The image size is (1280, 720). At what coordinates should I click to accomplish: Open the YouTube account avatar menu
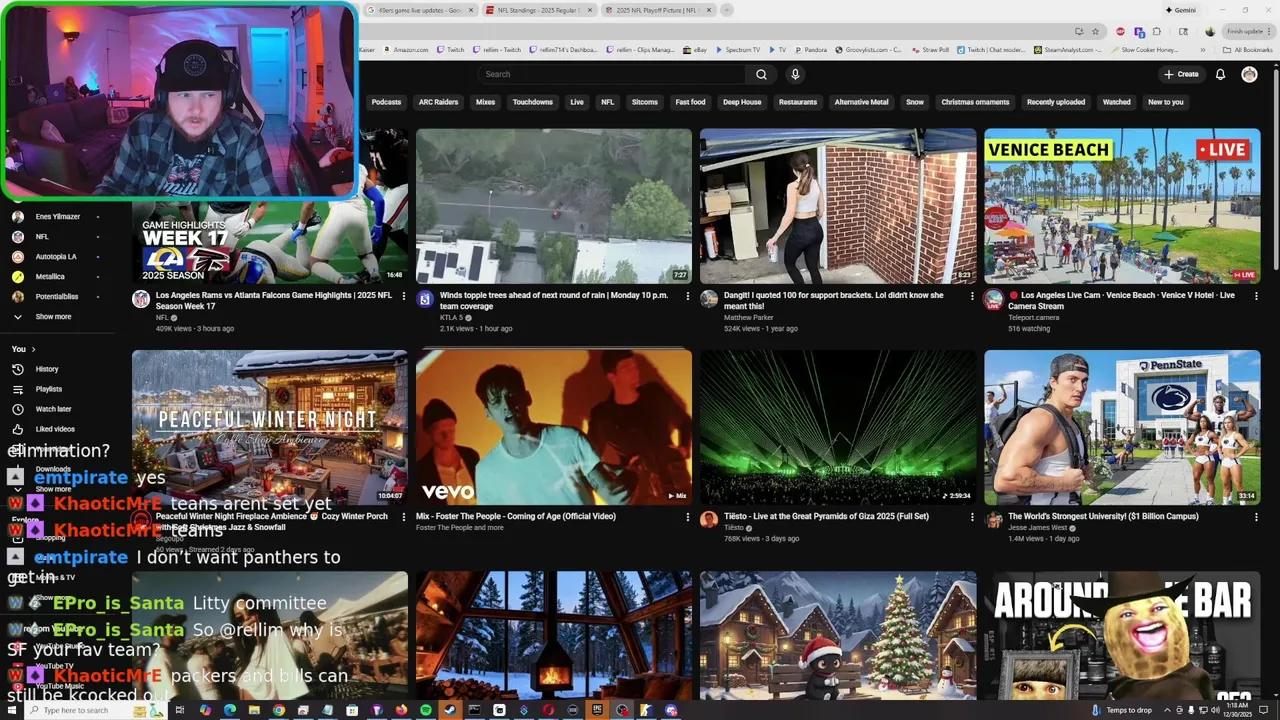pyautogui.click(x=1249, y=74)
